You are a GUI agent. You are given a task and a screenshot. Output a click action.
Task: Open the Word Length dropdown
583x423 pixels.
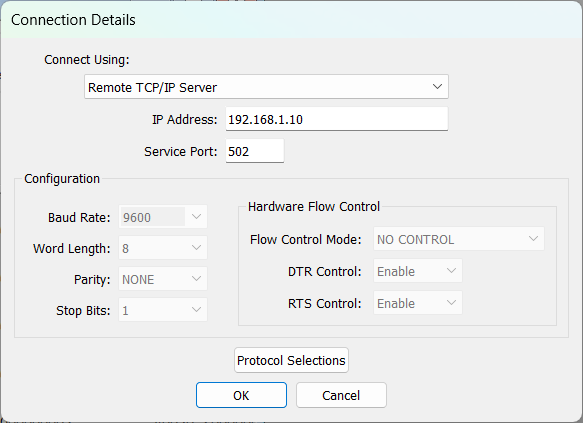click(162, 248)
